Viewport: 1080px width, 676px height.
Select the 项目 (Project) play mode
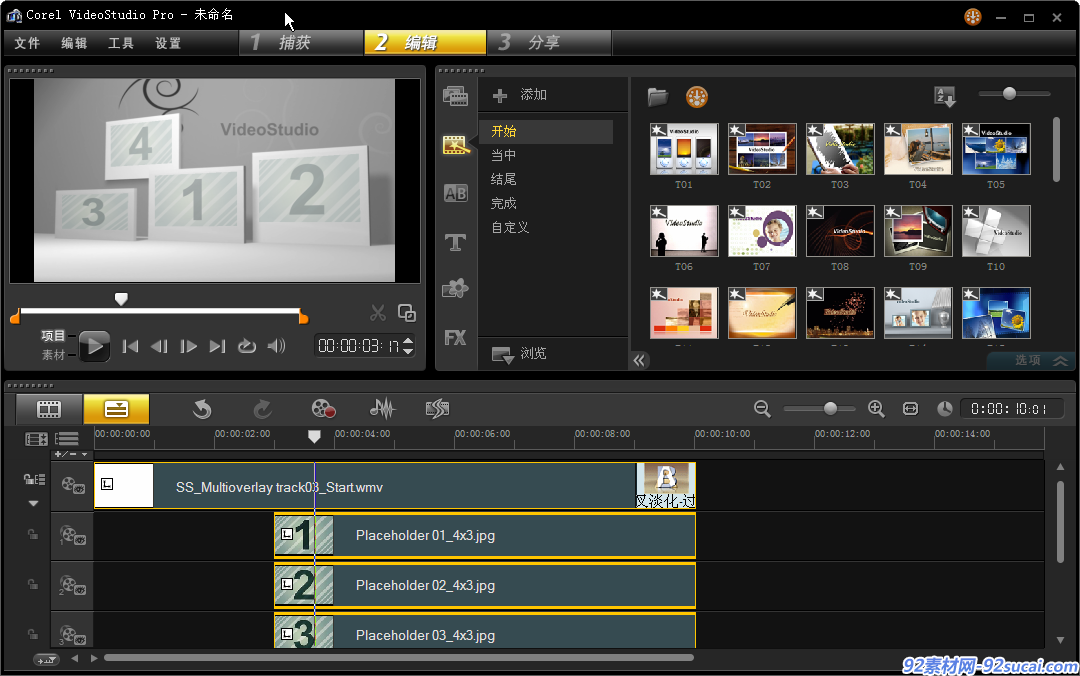(52, 336)
